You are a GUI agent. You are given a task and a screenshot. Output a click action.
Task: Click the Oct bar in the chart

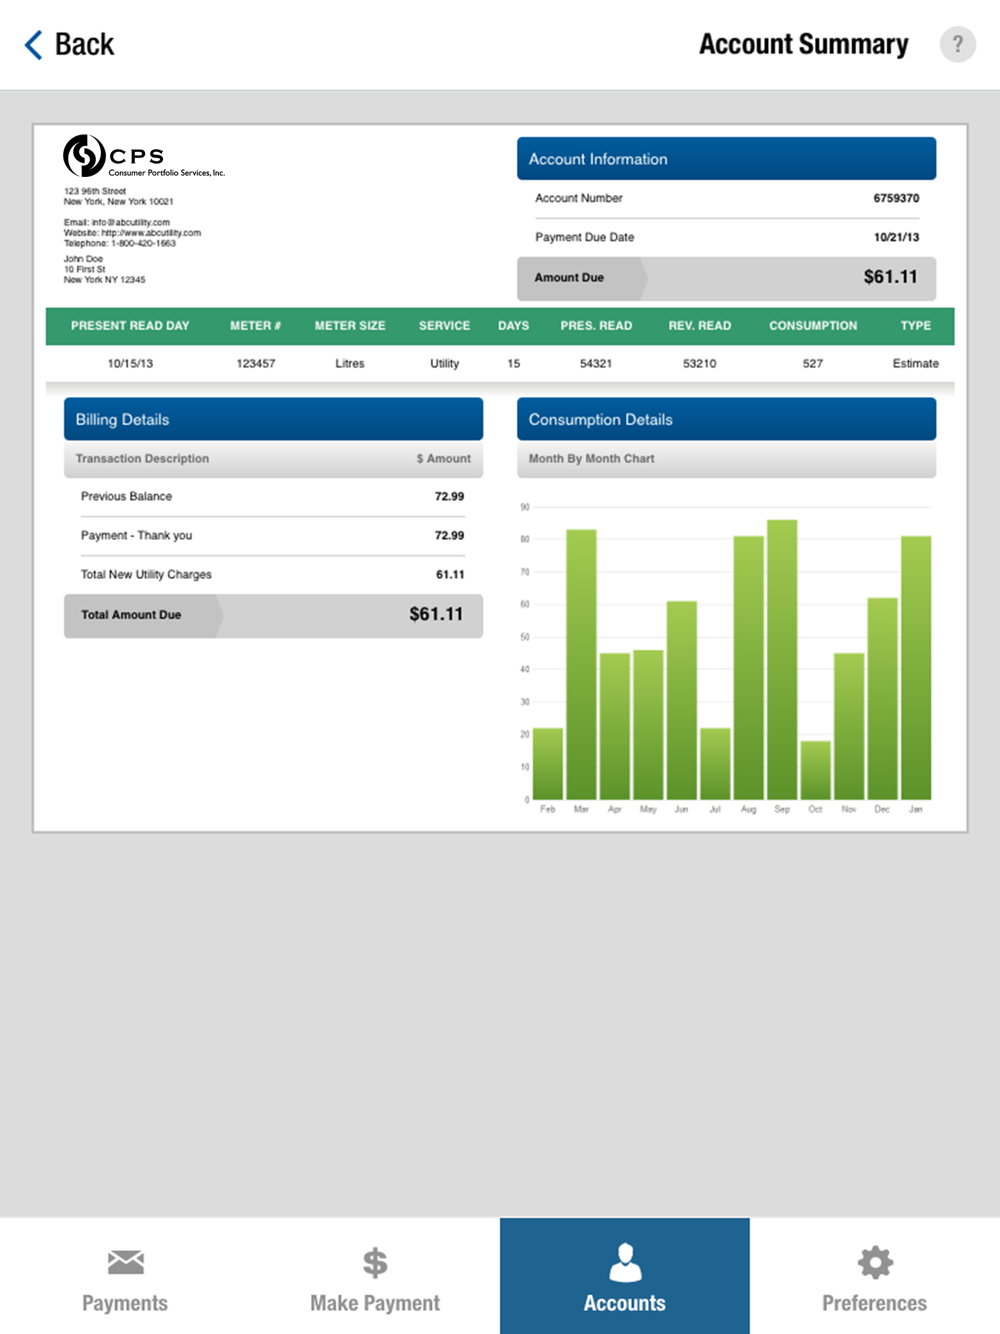click(x=816, y=770)
